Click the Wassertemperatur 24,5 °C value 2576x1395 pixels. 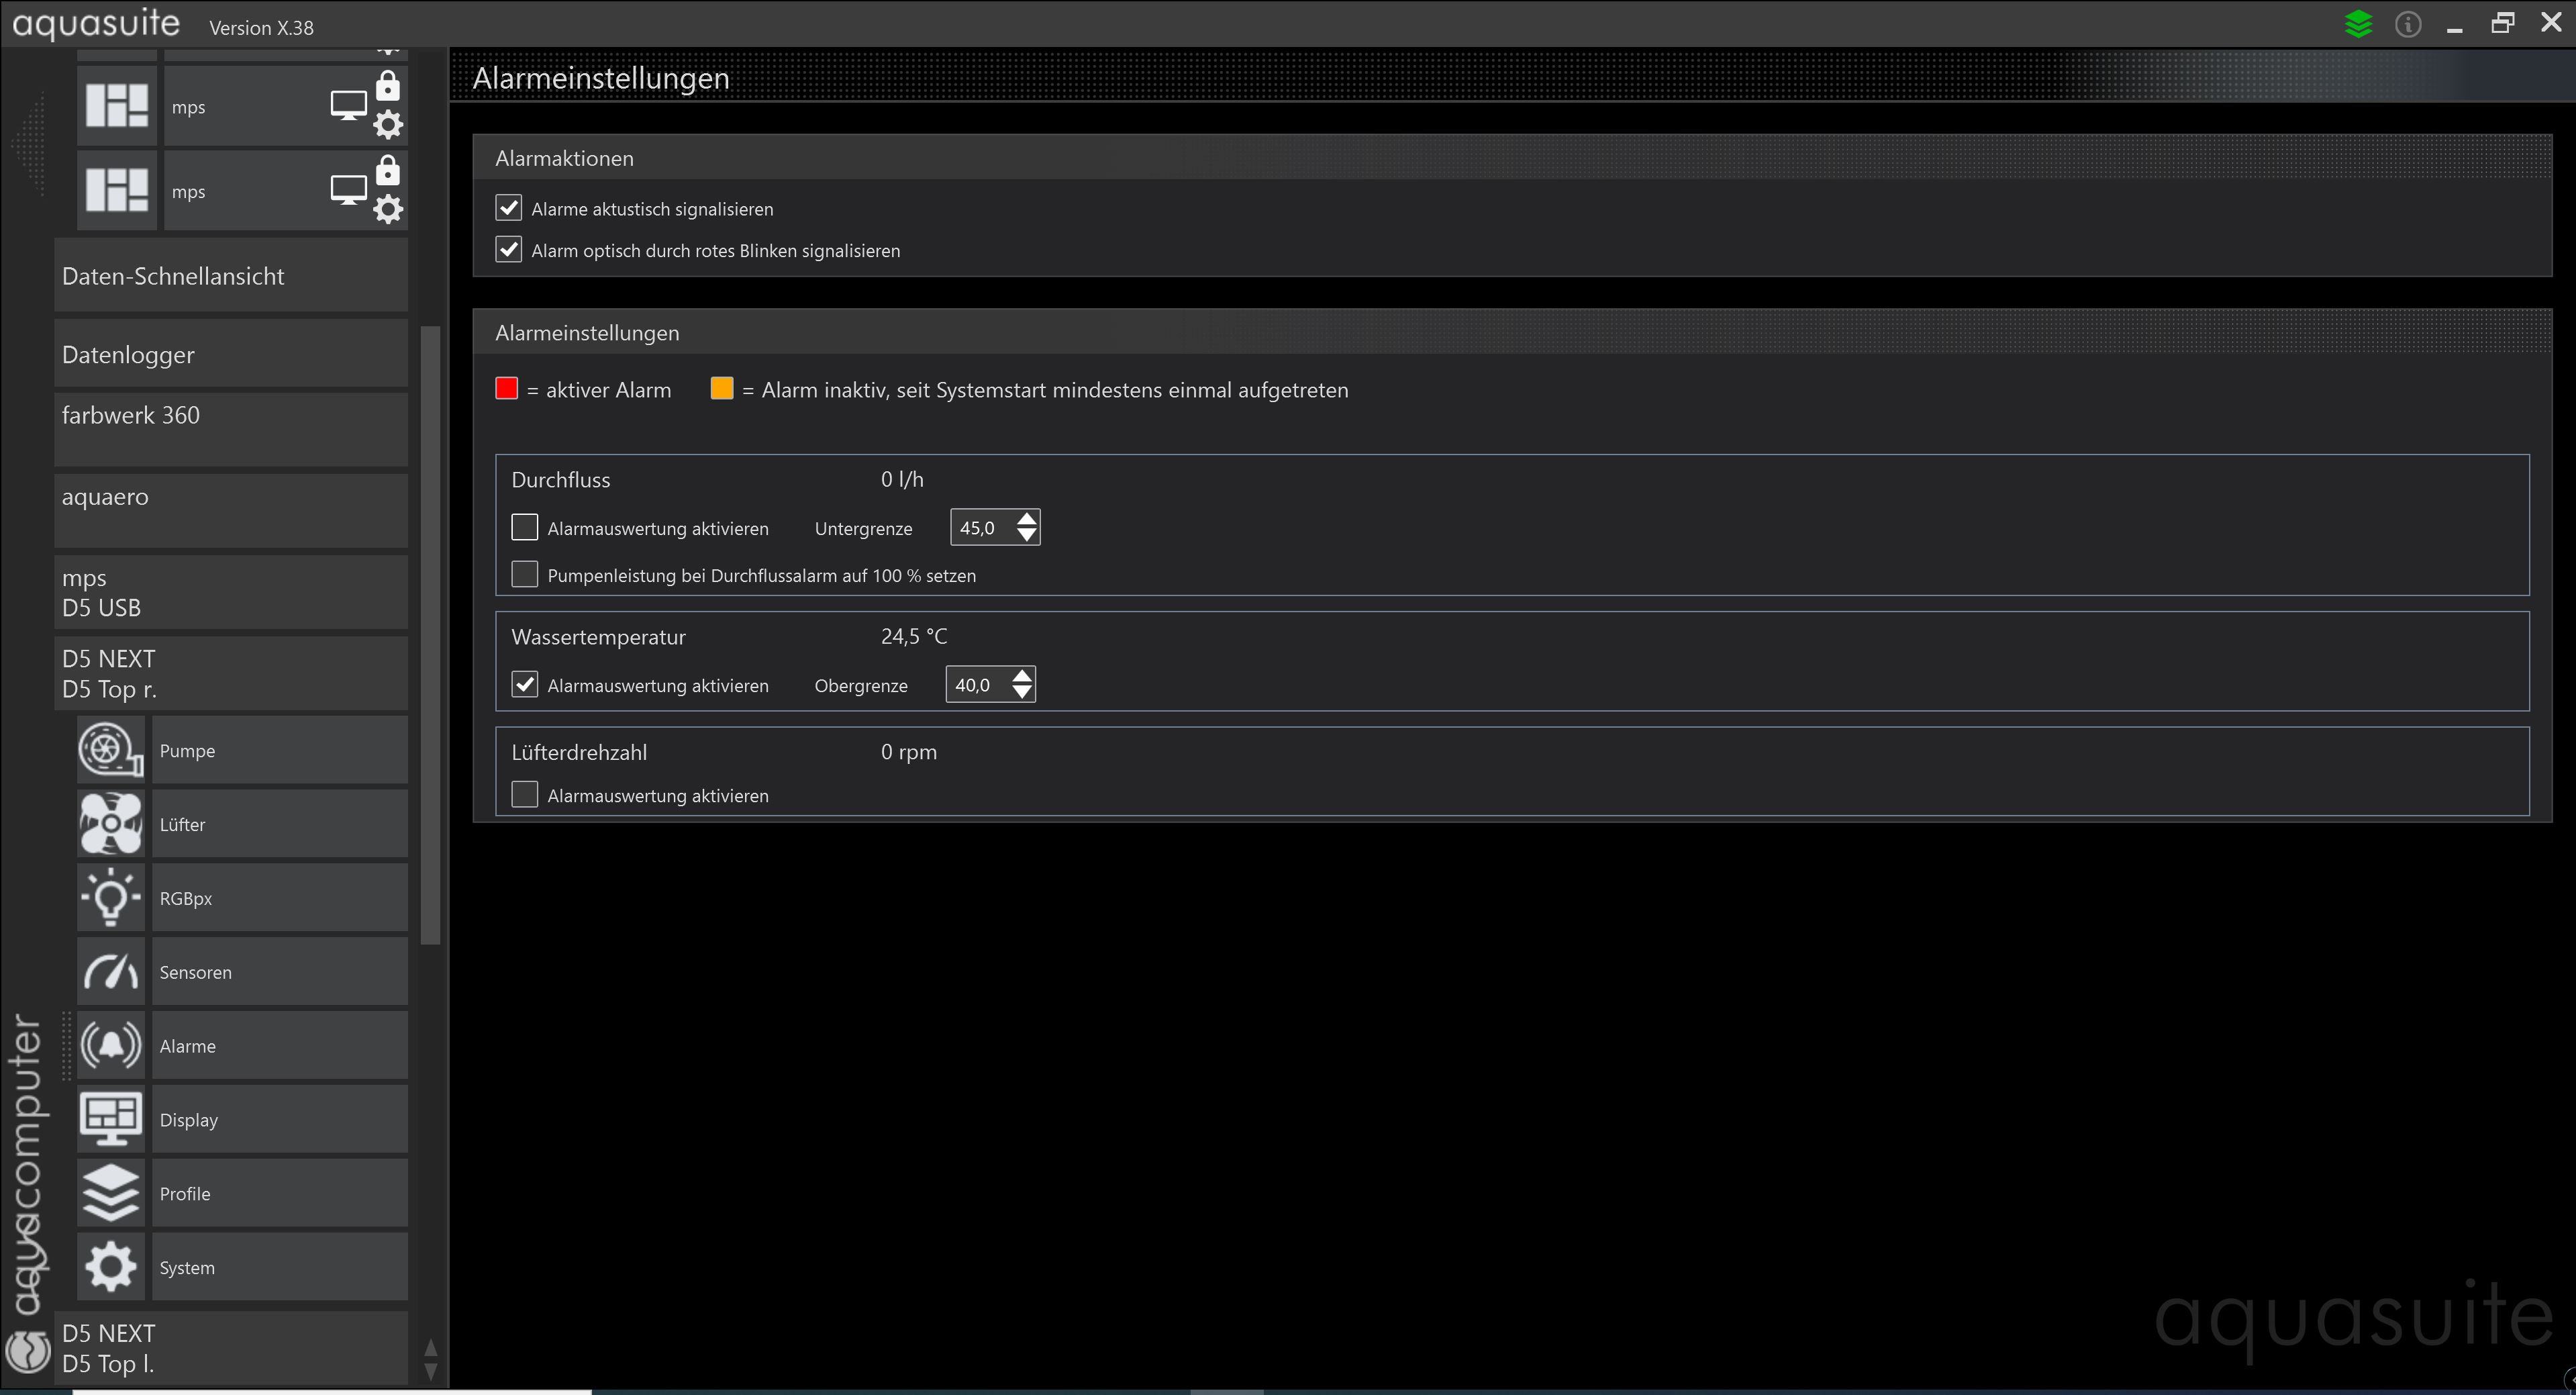(x=914, y=636)
